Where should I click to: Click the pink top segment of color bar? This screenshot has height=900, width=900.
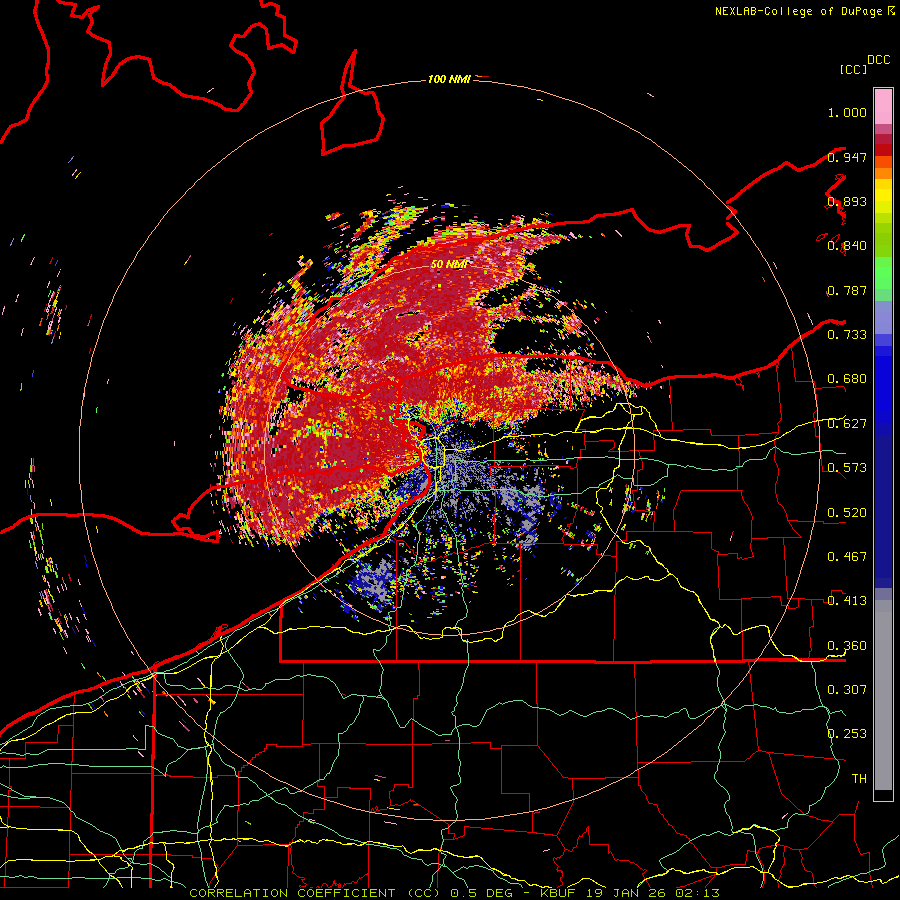coord(883,107)
